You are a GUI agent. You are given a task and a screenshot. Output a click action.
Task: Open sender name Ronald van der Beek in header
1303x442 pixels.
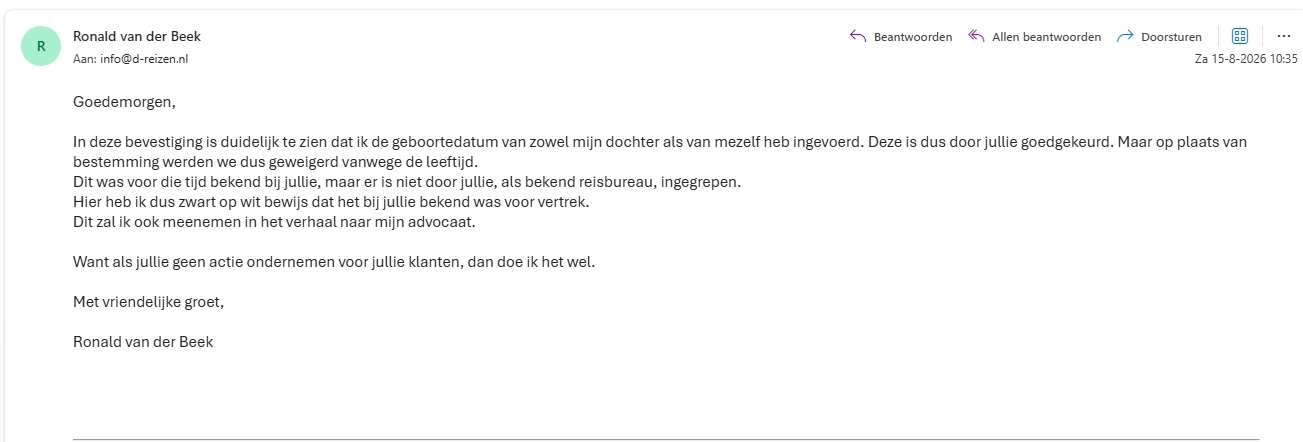click(x=137, y=36)
